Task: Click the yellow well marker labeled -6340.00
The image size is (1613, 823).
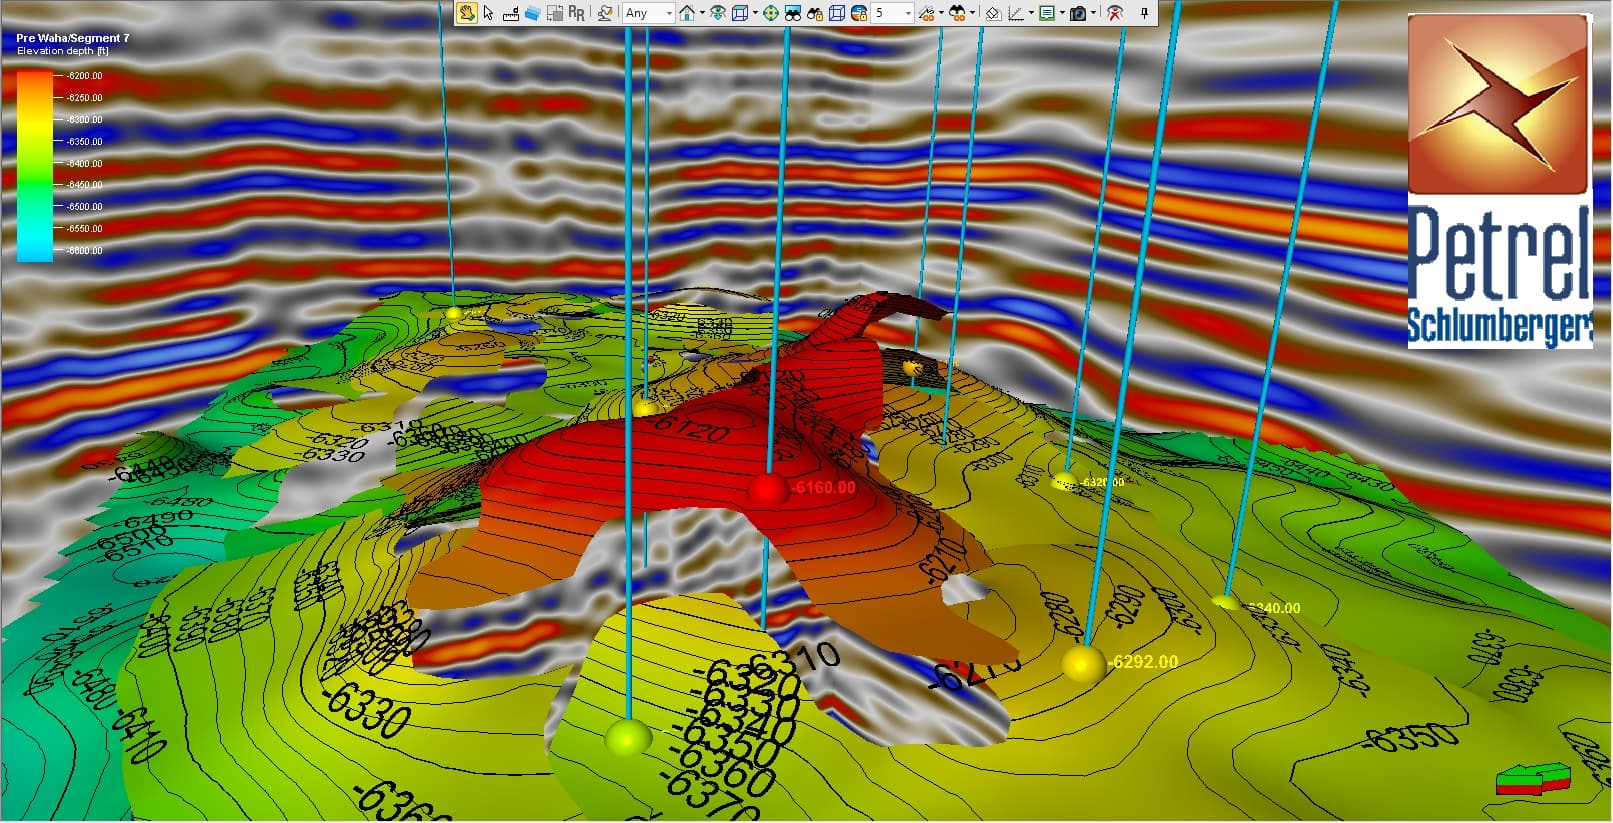Action: pyautogui.click(x=1224, y=602)
